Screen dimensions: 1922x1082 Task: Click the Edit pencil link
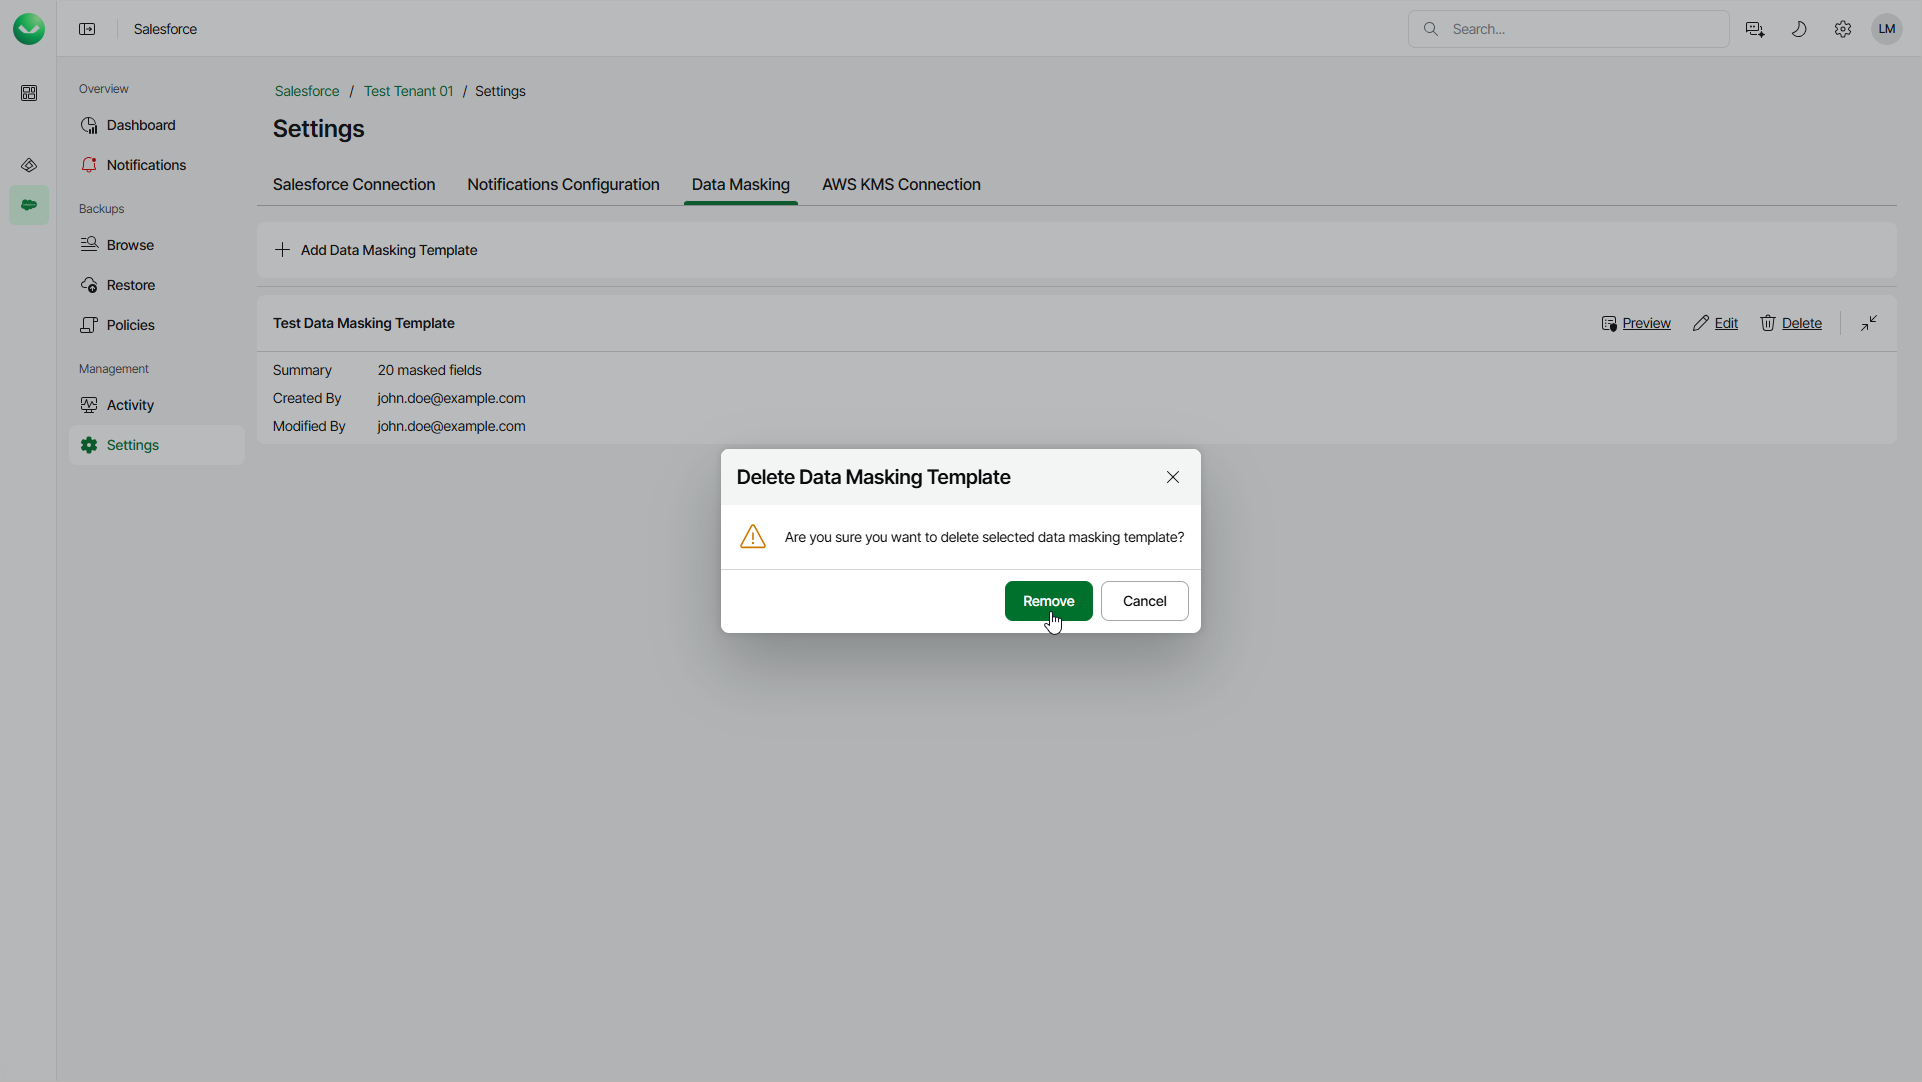[x=1716, y=323]
